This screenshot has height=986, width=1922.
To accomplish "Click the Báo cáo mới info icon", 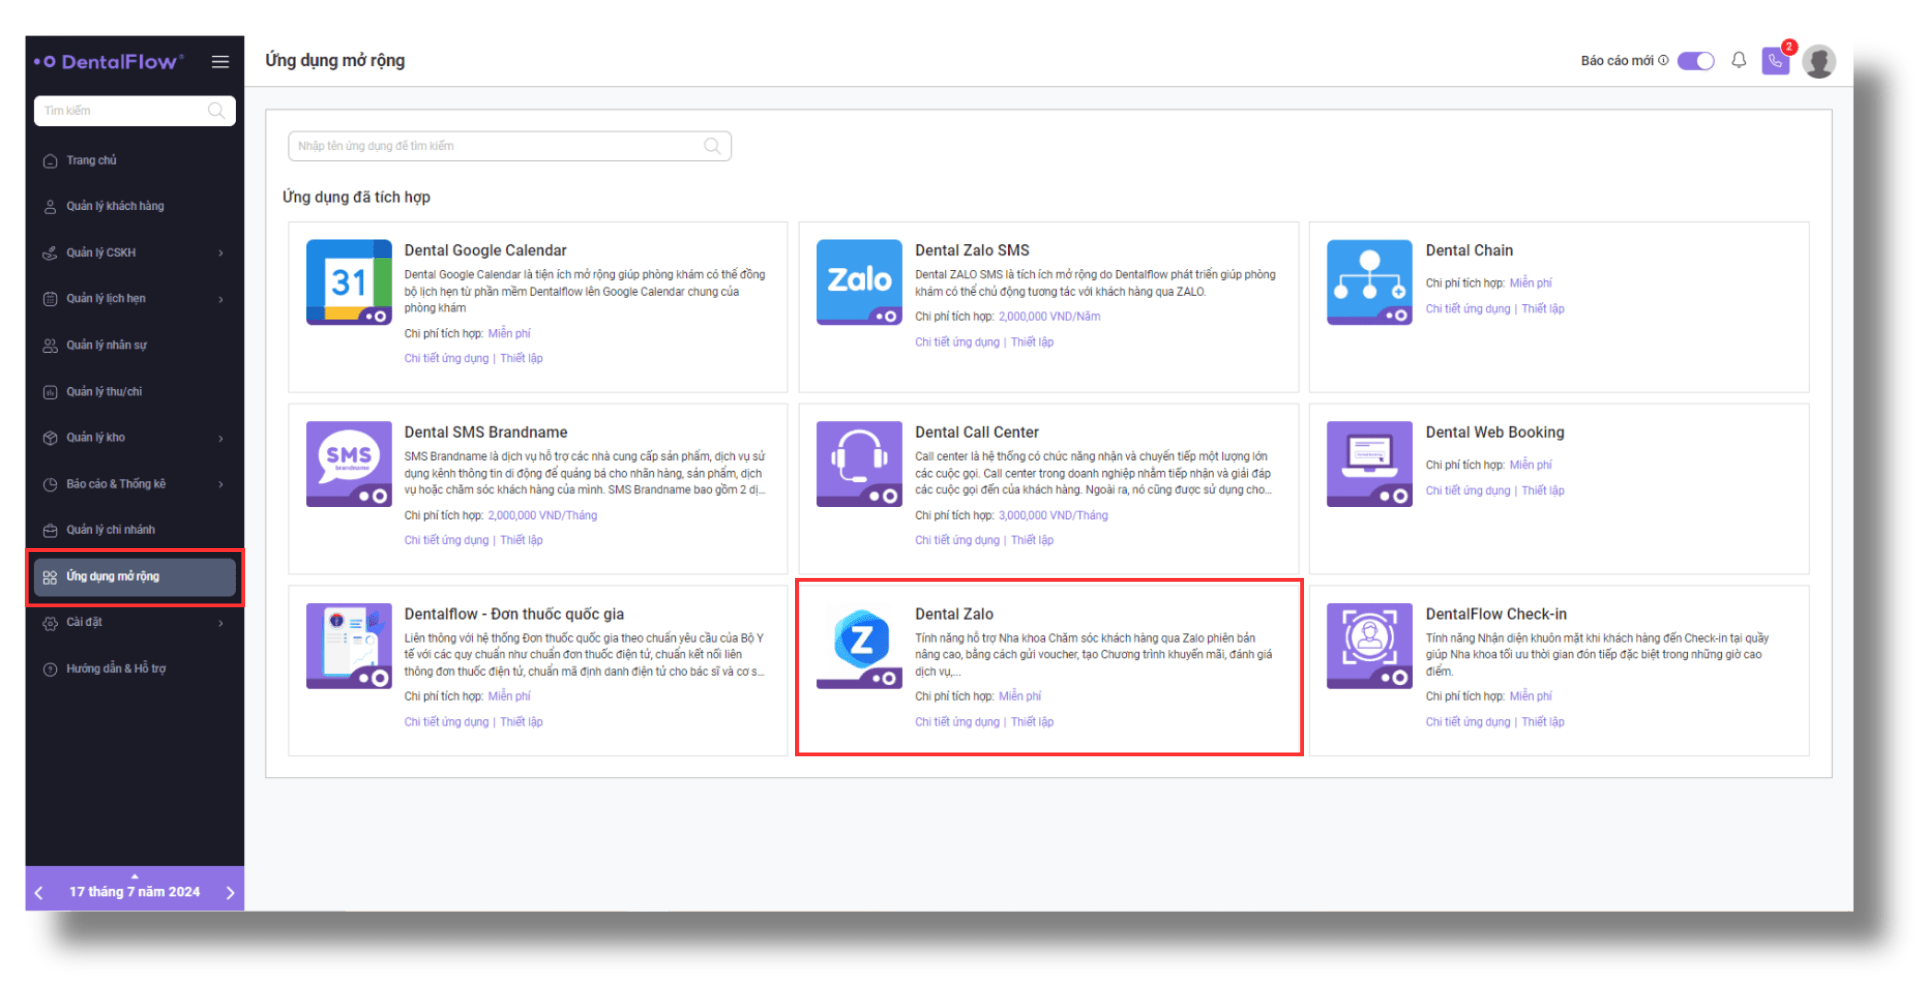I will pyautogui.click(x=1663, y=60).
